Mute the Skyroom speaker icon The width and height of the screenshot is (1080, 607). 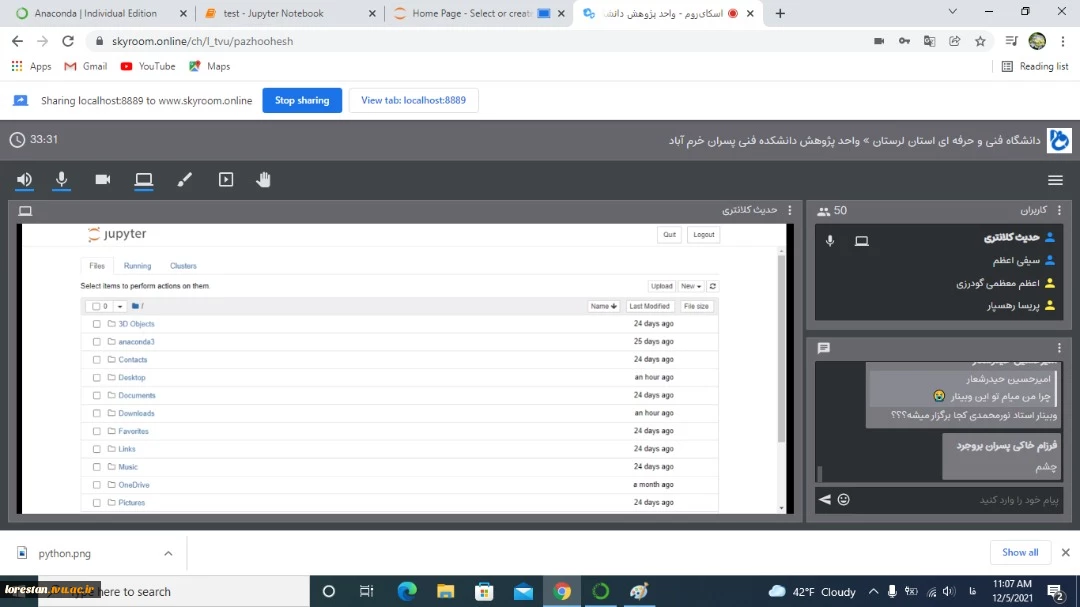24,180
